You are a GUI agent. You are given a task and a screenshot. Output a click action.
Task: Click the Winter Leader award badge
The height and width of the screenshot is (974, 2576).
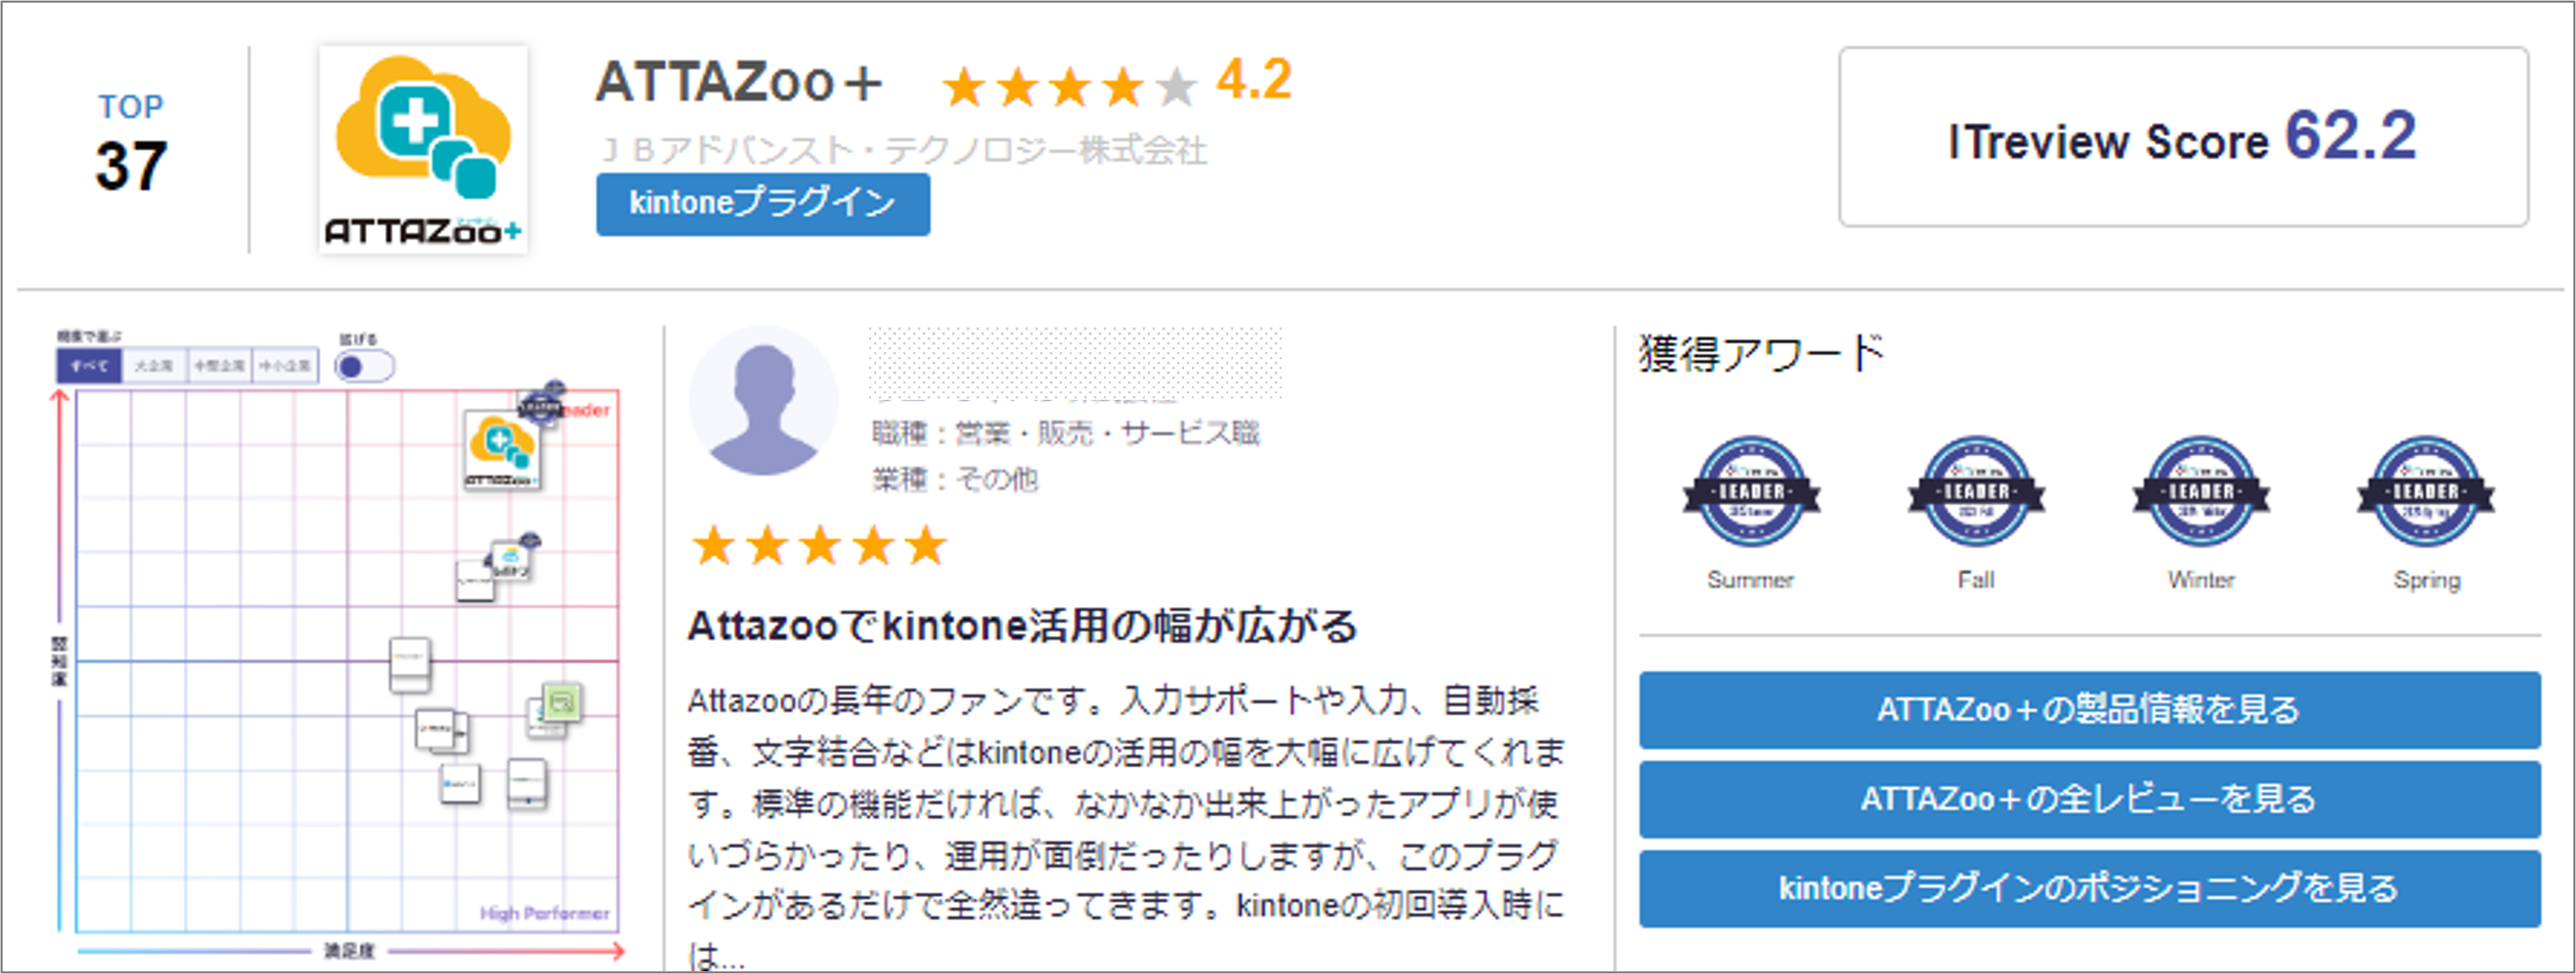(x=2200, y=492)
